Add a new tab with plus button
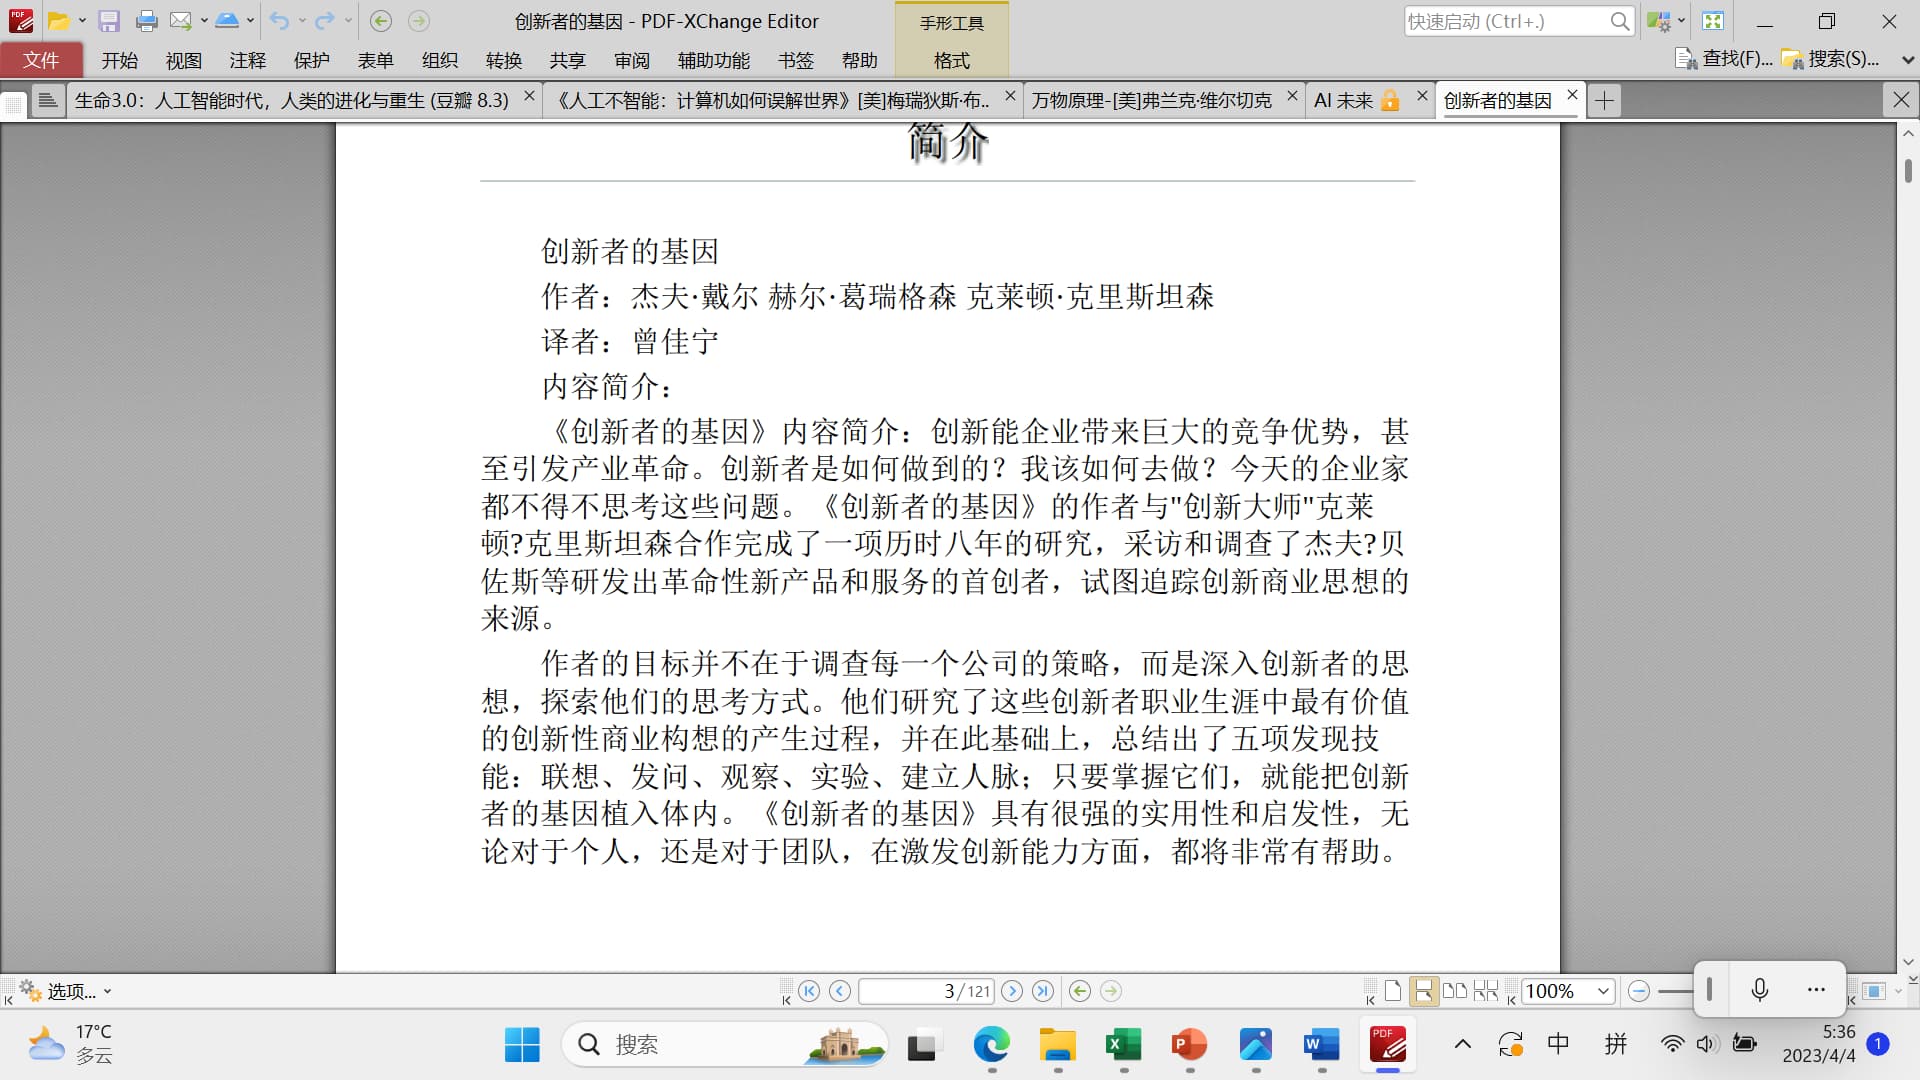 (x=1604, y=100)
